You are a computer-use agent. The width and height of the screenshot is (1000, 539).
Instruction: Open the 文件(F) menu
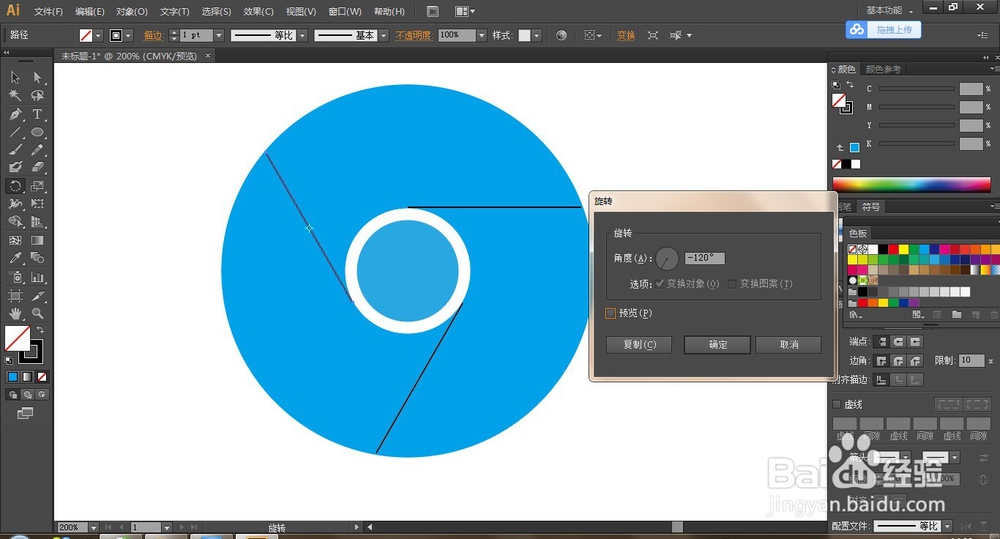pyautogui.click(x=48, y=11)
